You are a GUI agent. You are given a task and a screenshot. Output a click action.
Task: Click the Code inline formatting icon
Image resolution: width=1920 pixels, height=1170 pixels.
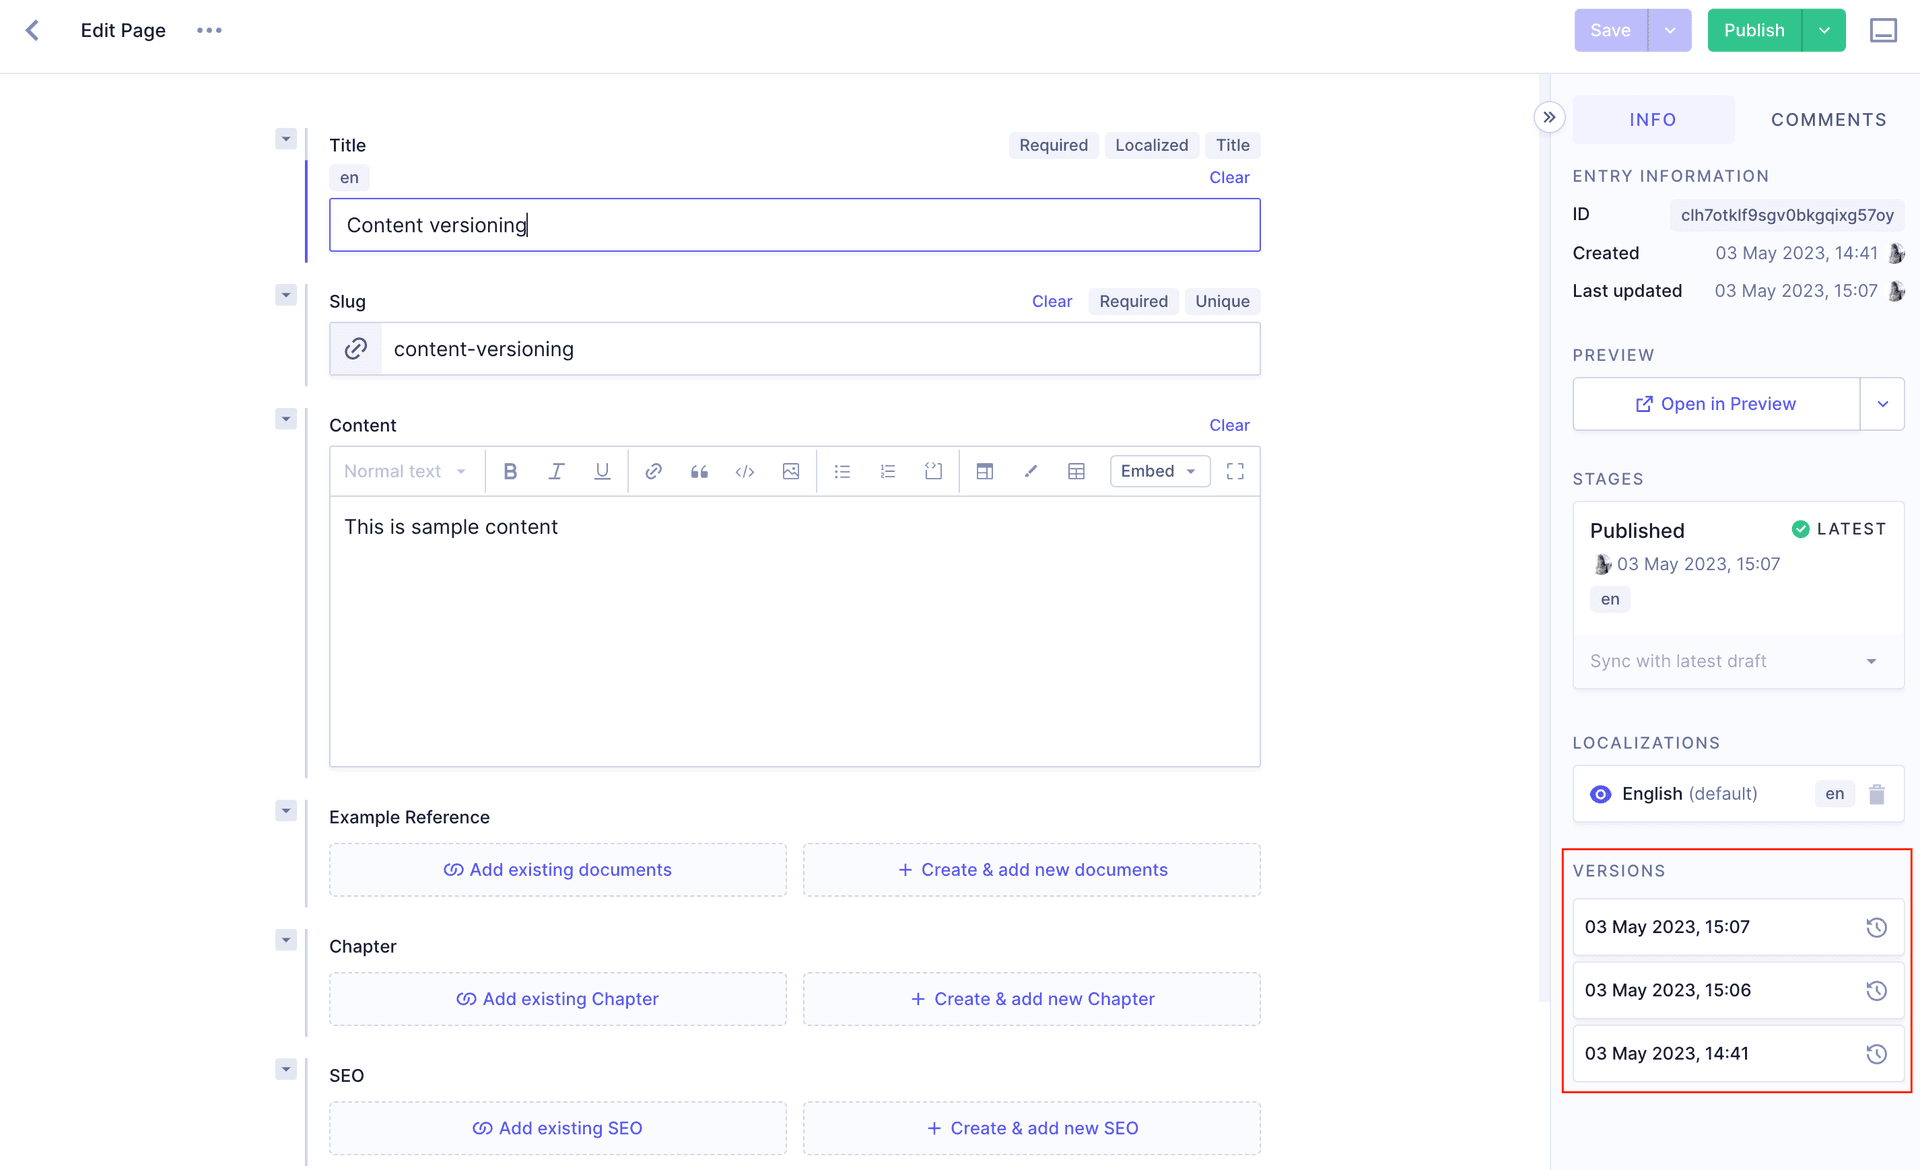745,472
